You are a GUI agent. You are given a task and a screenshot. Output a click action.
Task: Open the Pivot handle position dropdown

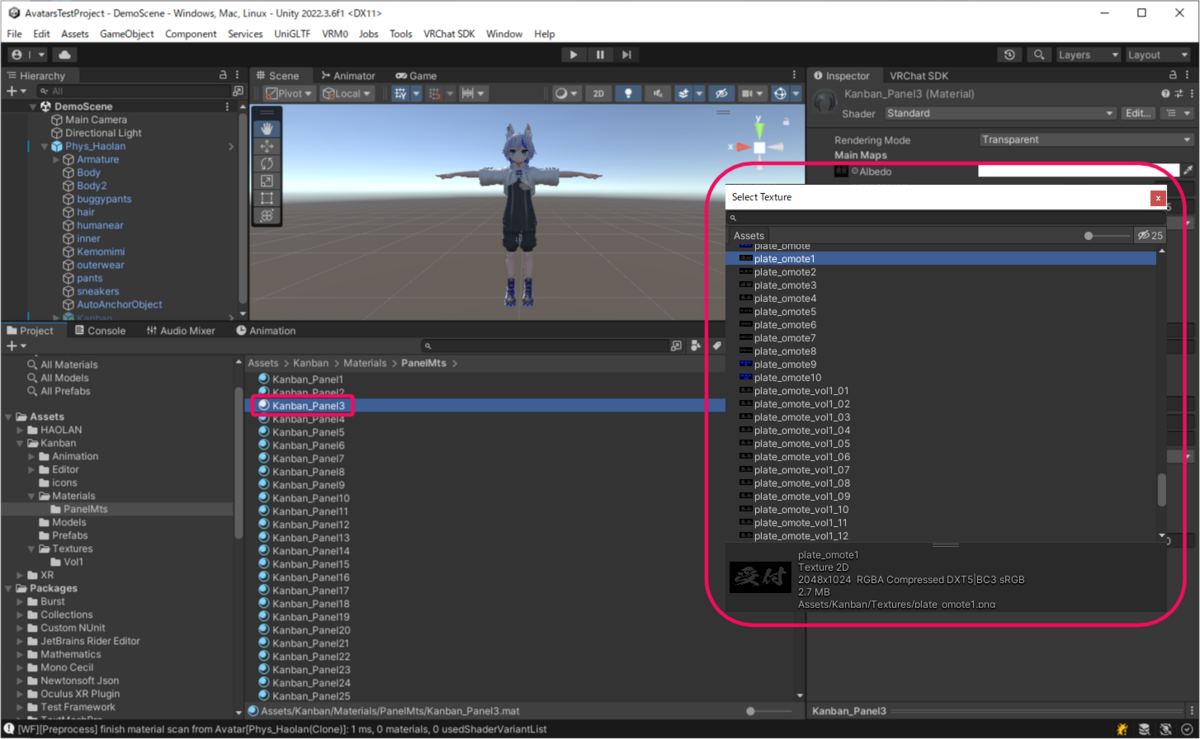(290, 93)
